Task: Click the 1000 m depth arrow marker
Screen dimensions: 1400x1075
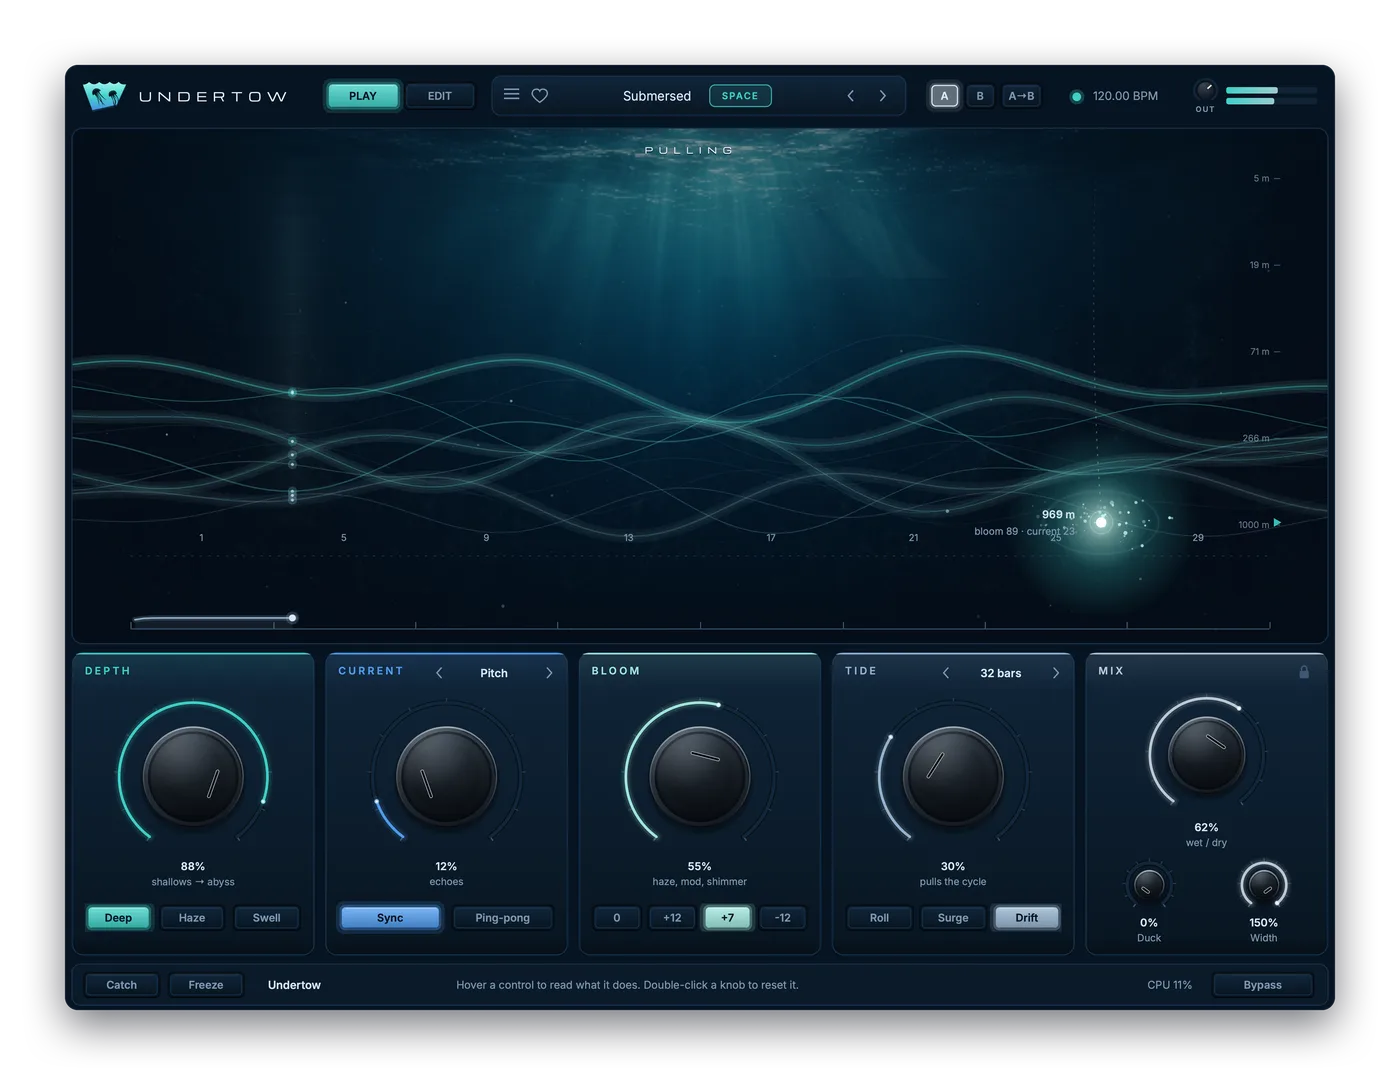Action: (1277, 523)
